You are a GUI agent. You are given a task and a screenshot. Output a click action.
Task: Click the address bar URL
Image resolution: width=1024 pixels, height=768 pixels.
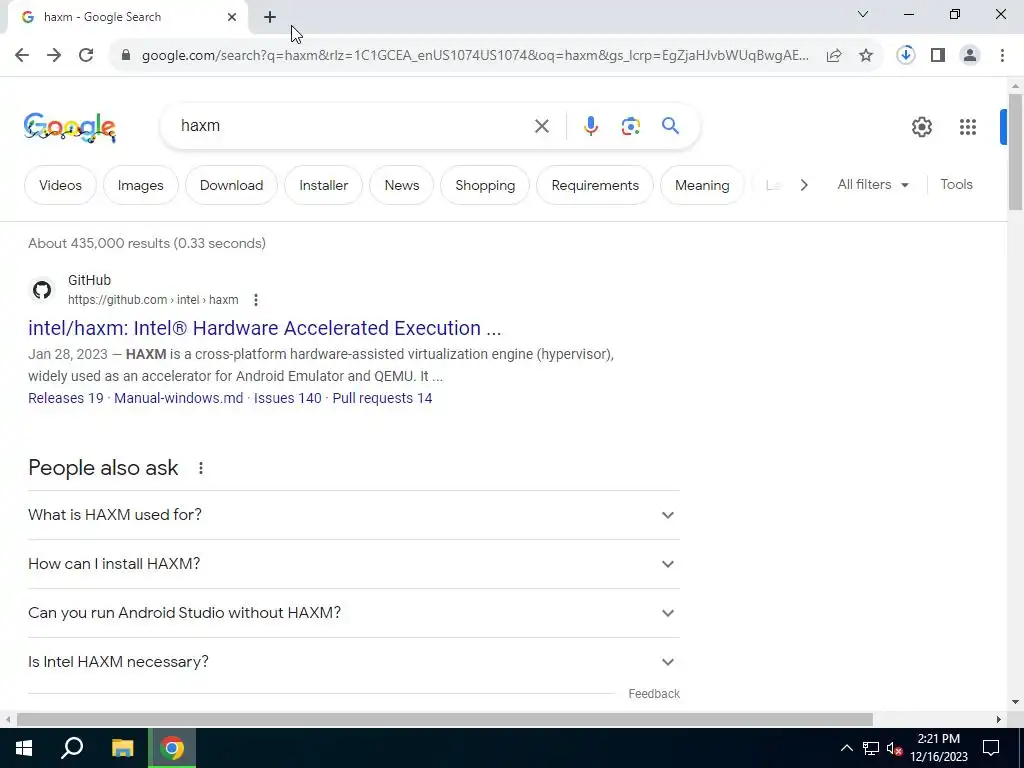475,56
